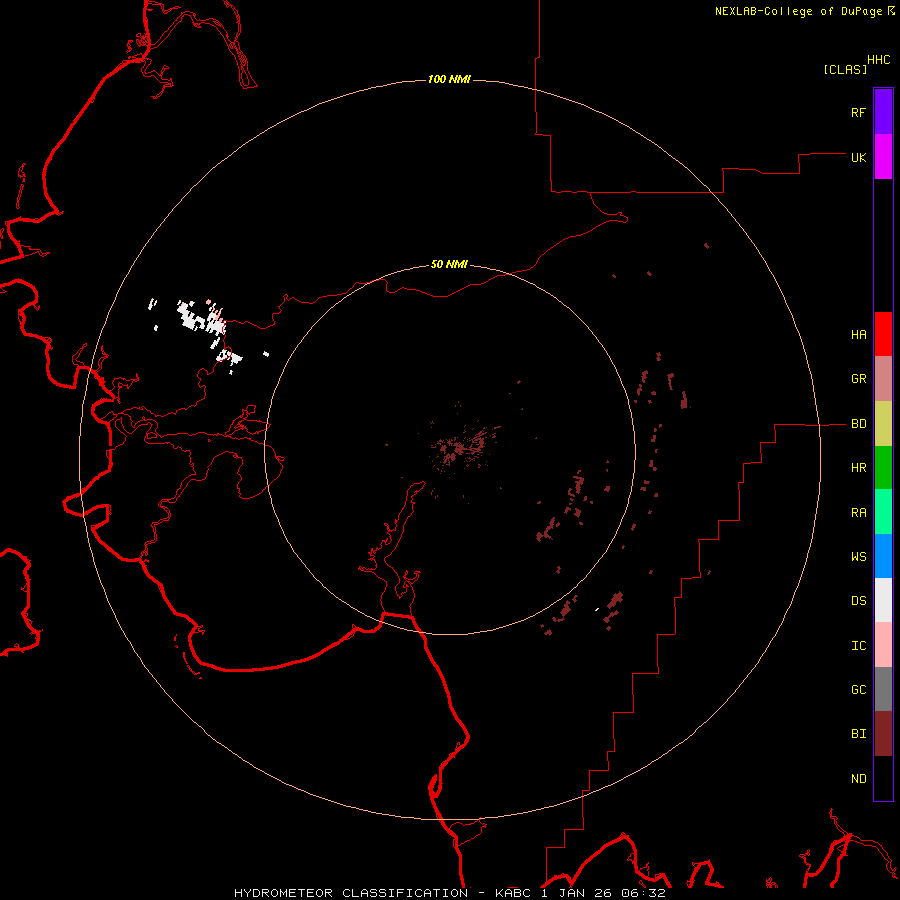Click the HA red legend swatch
This screenshot has width=900, height=900.
tap(883, 334)
